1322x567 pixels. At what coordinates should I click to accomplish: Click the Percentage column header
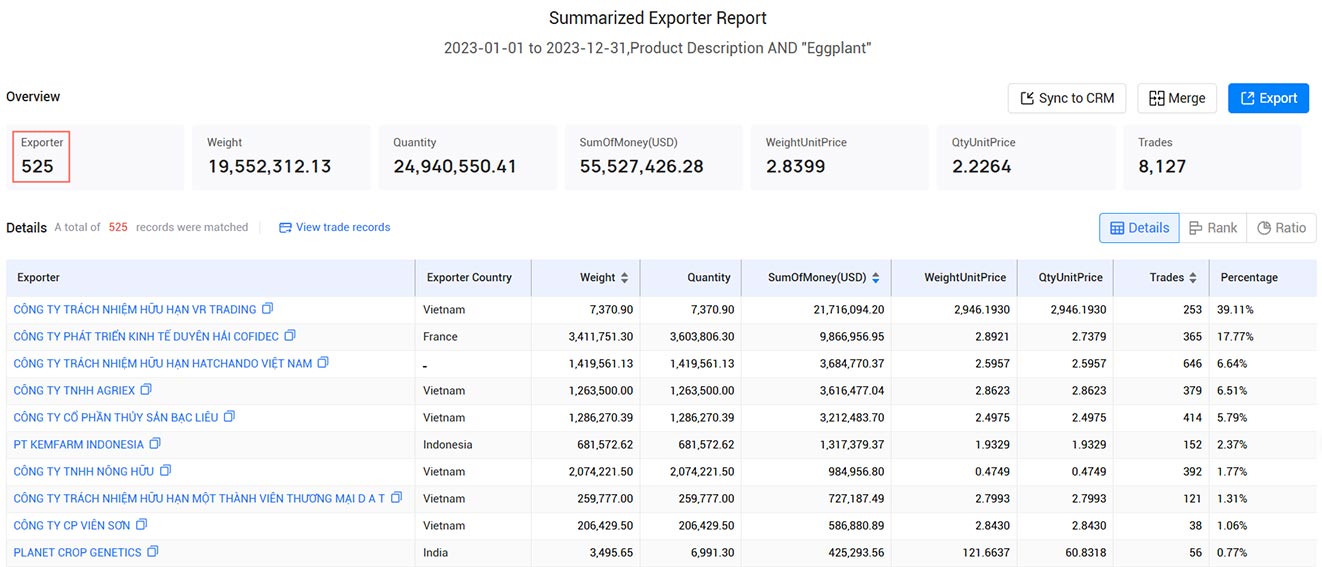1262,278
